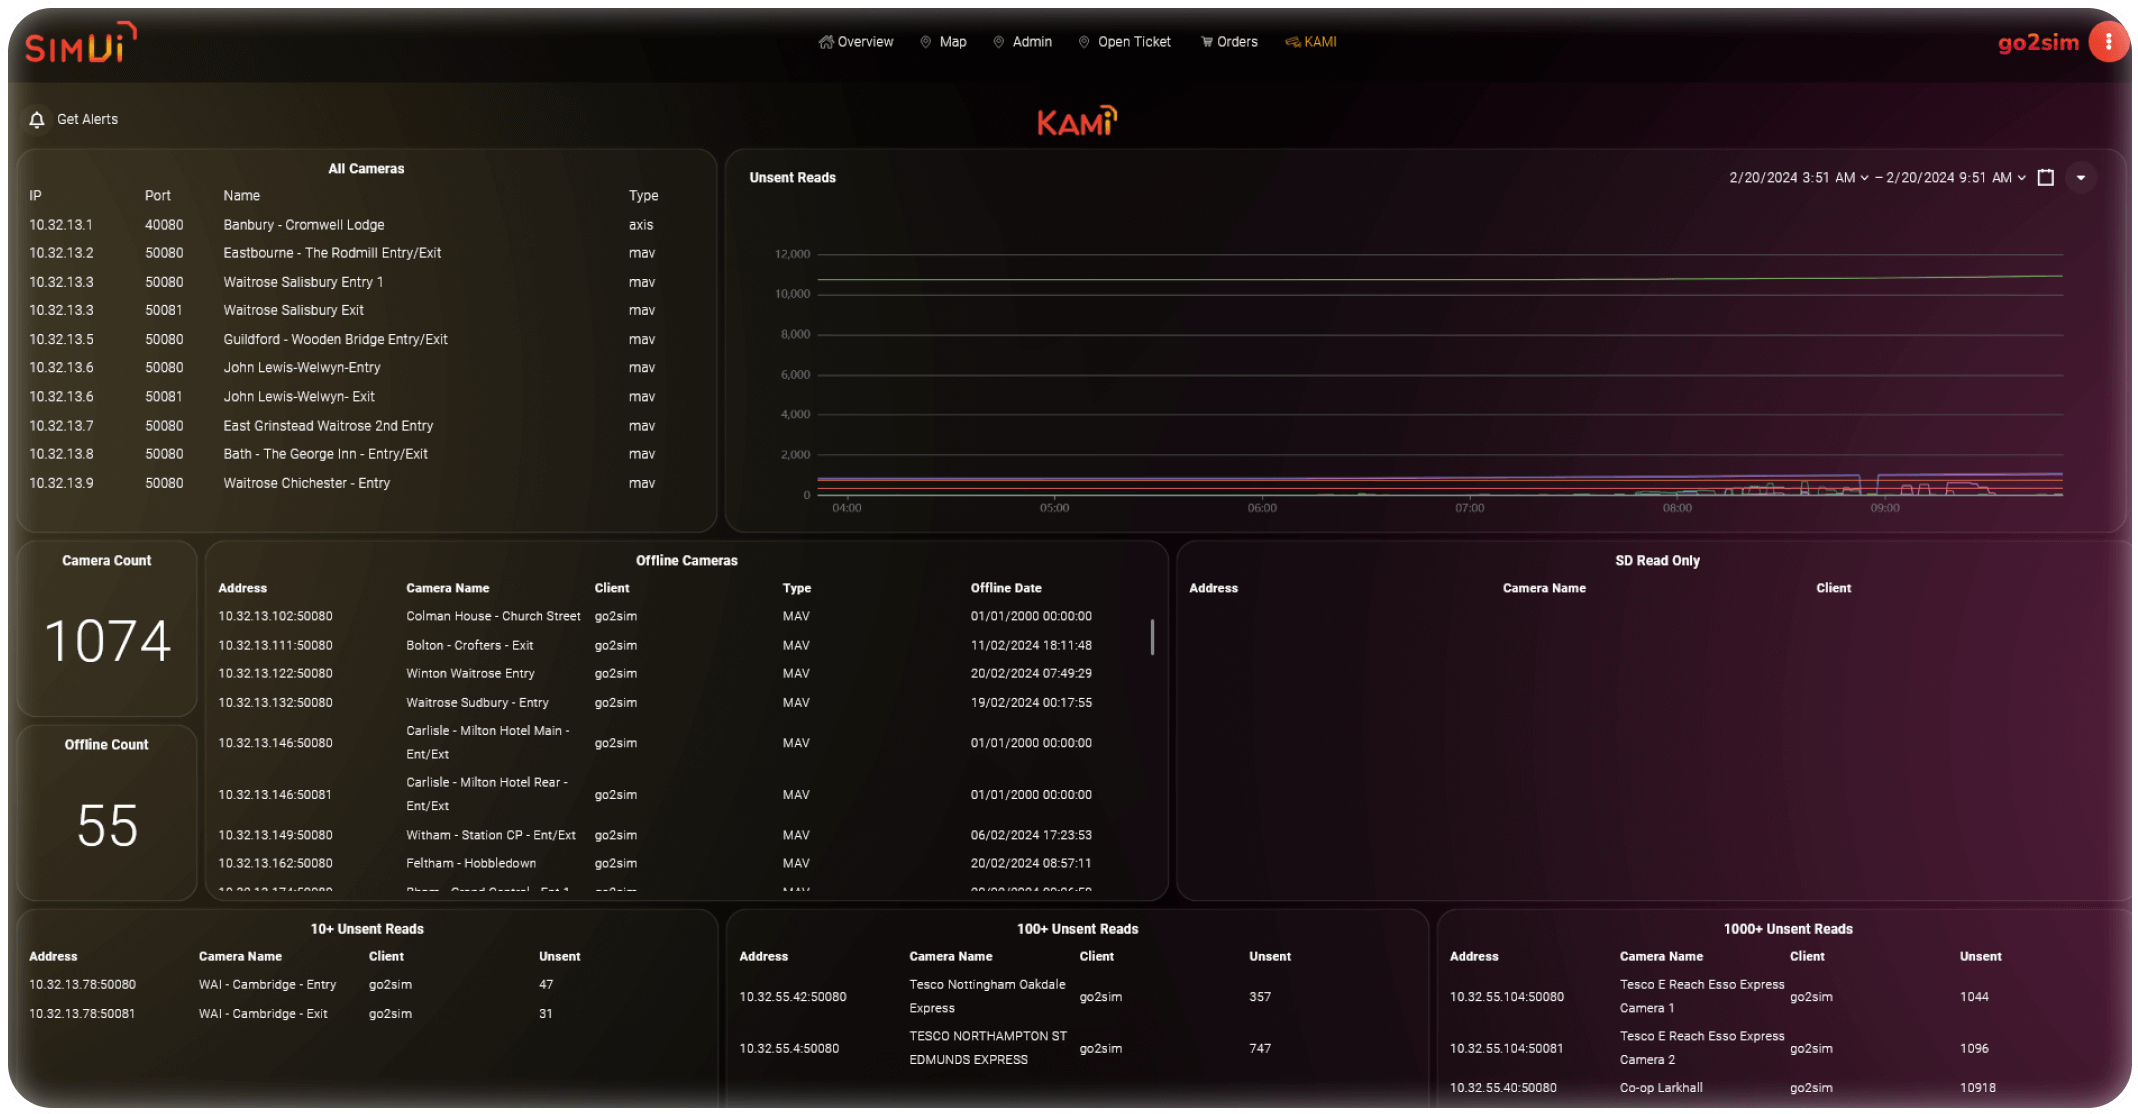Click the Camera Count value 1074
2138x1114 pixels.
pos(107,641)
